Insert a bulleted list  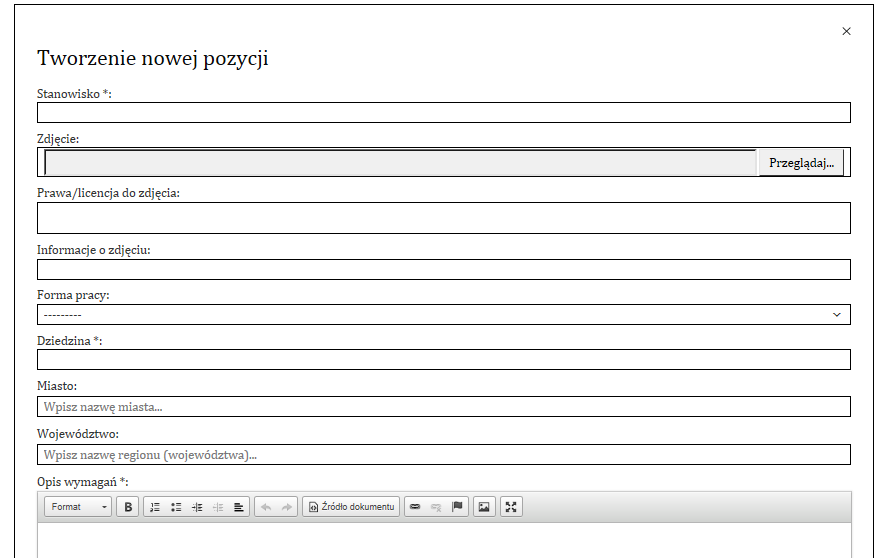point(176,507)
